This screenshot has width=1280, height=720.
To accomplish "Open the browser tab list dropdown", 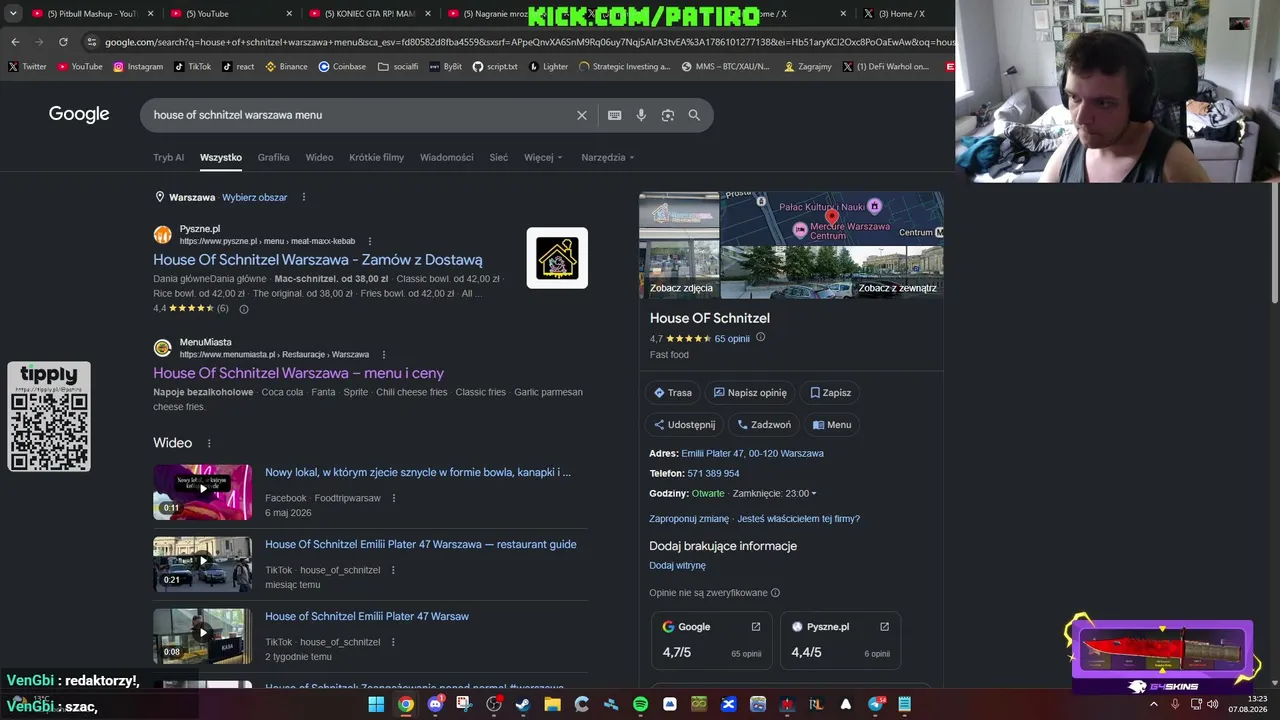I will tap(15, 14).
